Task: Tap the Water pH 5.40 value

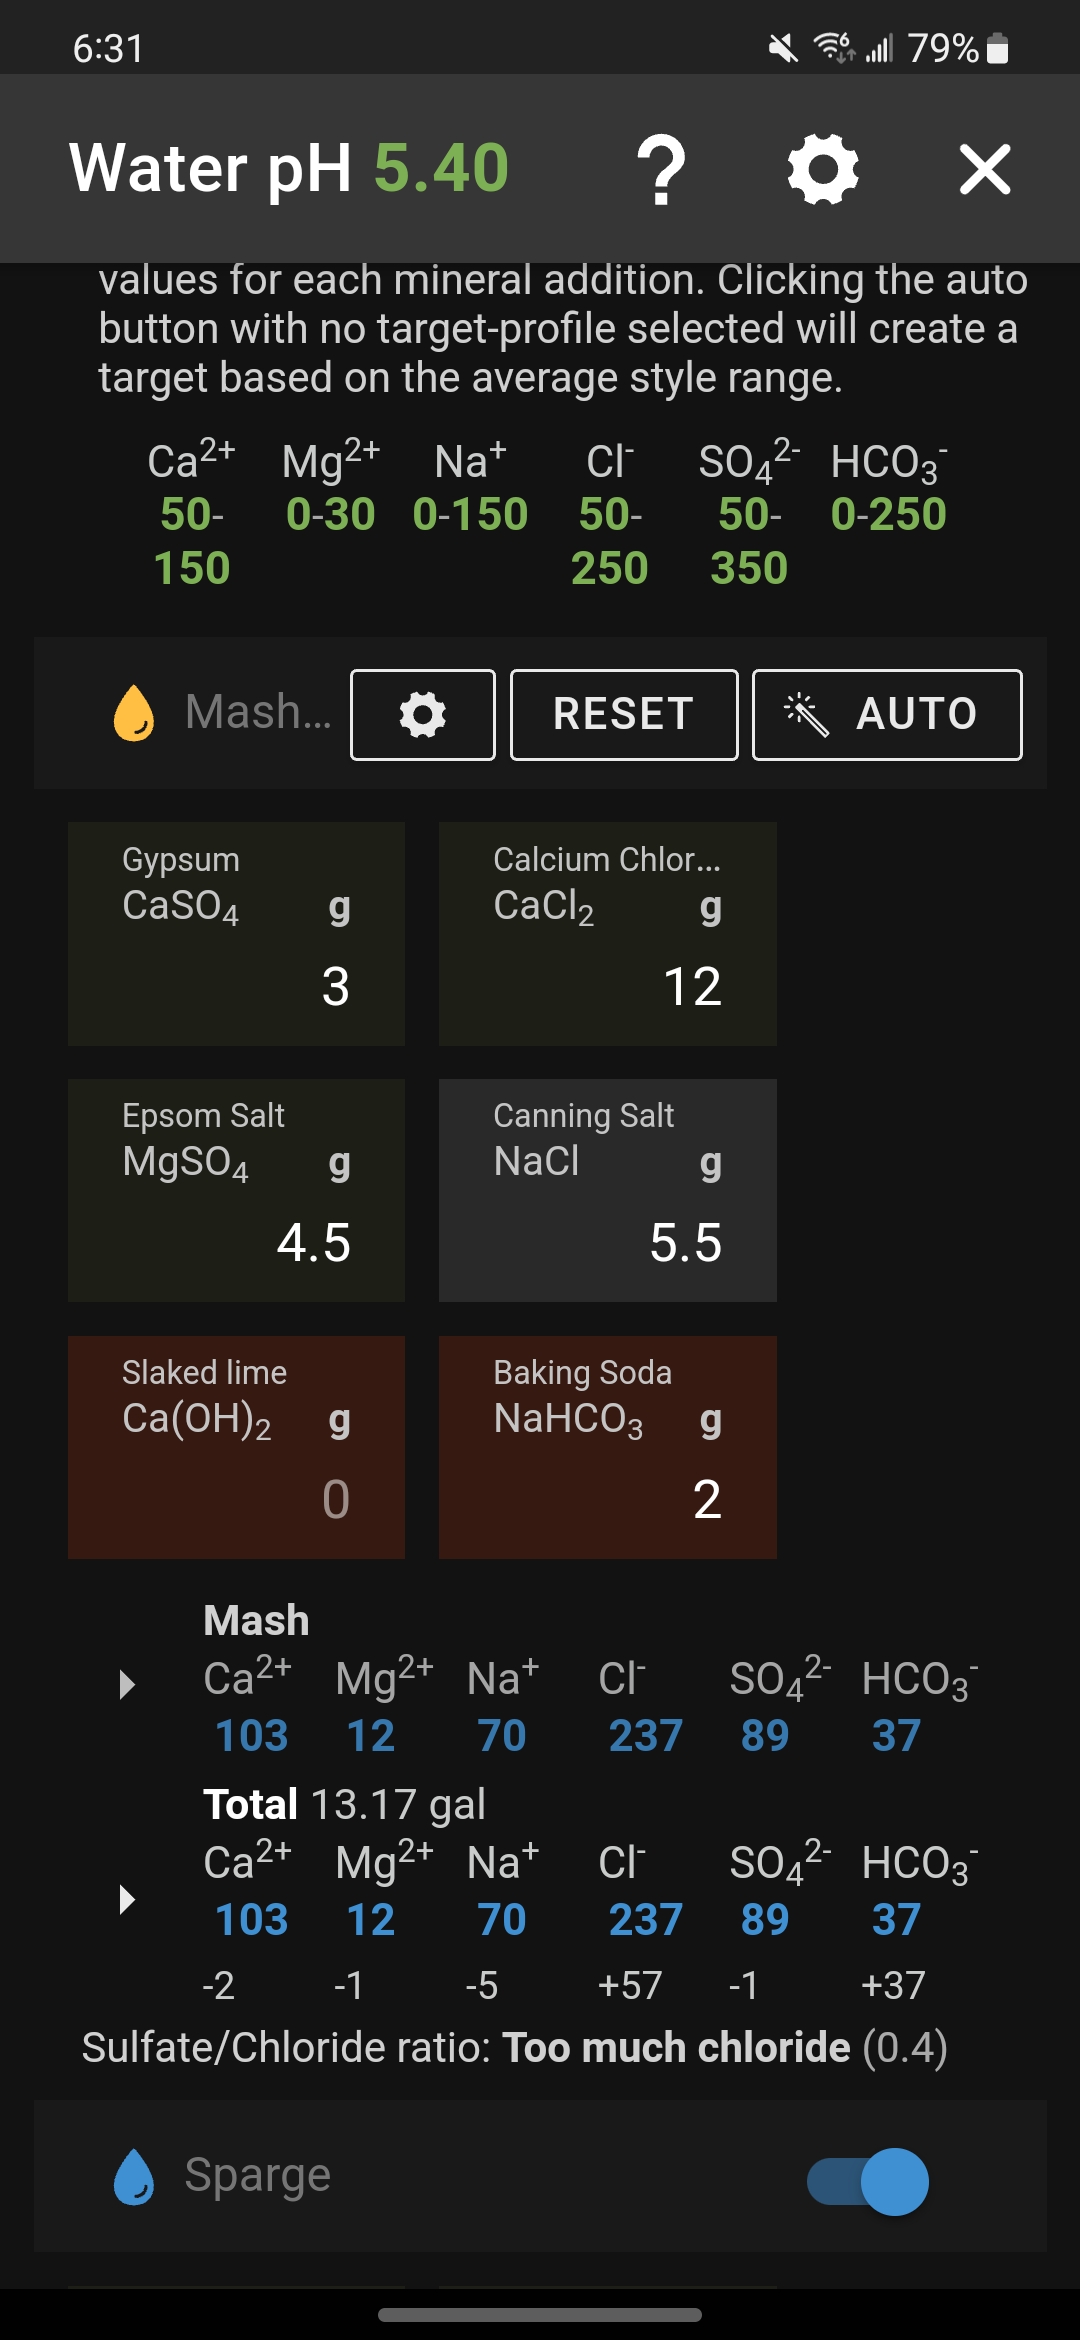Action: click(442, 167)
